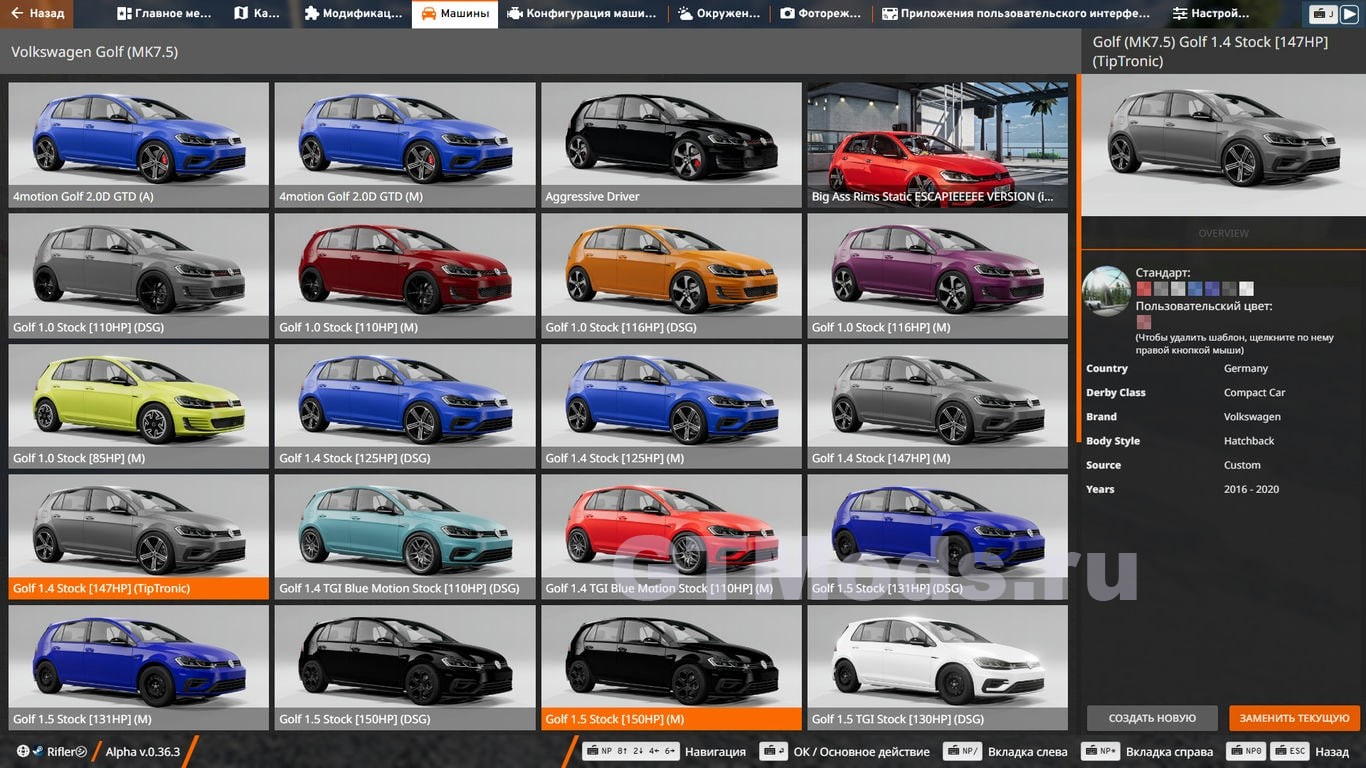The width and height of the screenshot is (1366, 768).
Task: Pick Golf 1.4 Stock [147HP] (M)
Action: (x=938, y=407)
